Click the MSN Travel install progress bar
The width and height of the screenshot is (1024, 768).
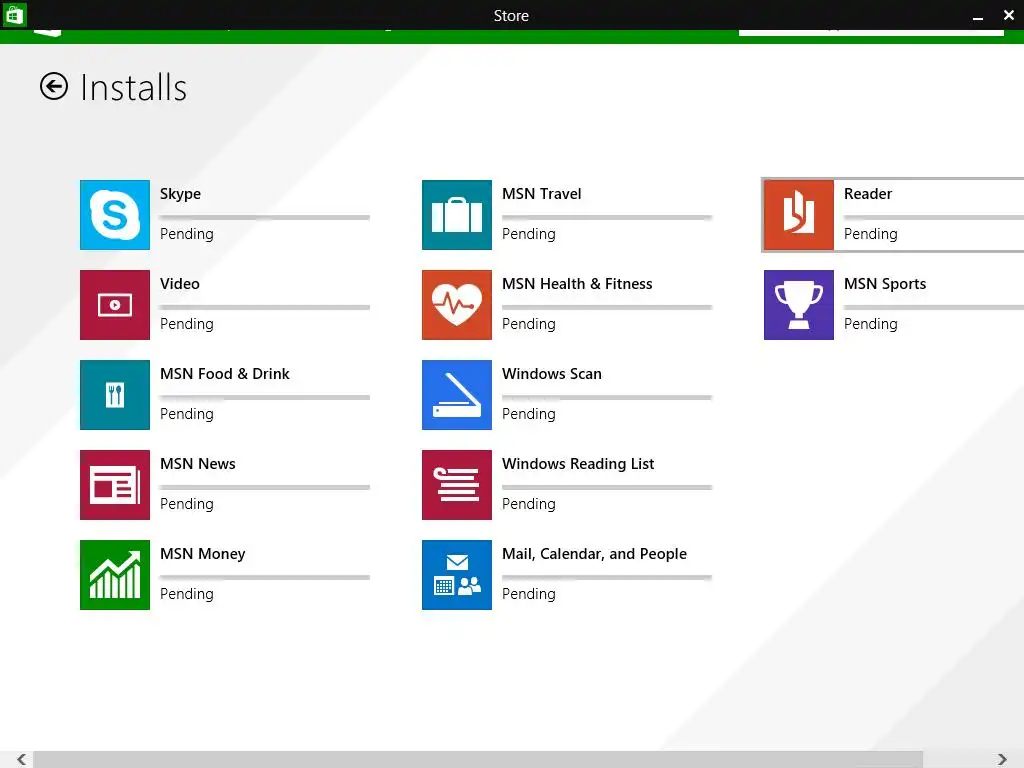click(607, 217)
